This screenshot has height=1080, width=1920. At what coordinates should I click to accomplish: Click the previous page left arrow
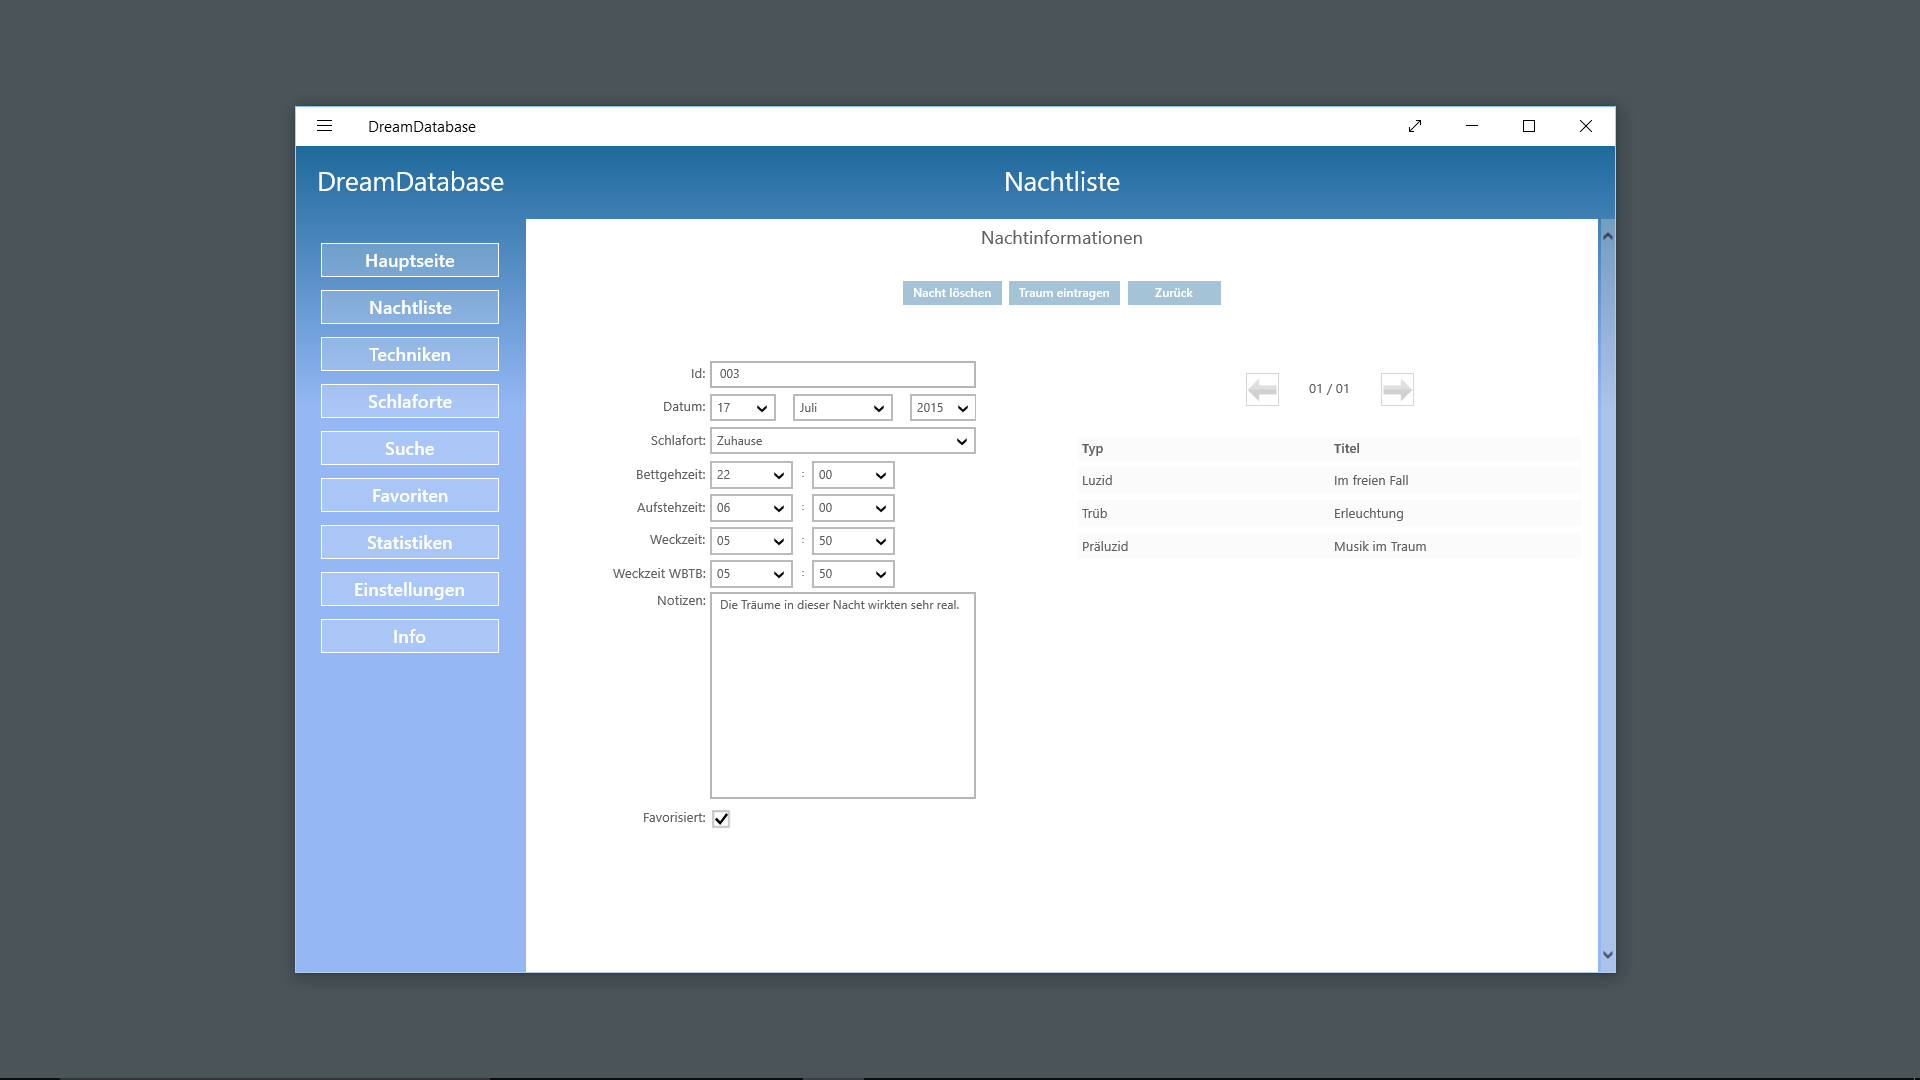click(x=1262, y=389)
